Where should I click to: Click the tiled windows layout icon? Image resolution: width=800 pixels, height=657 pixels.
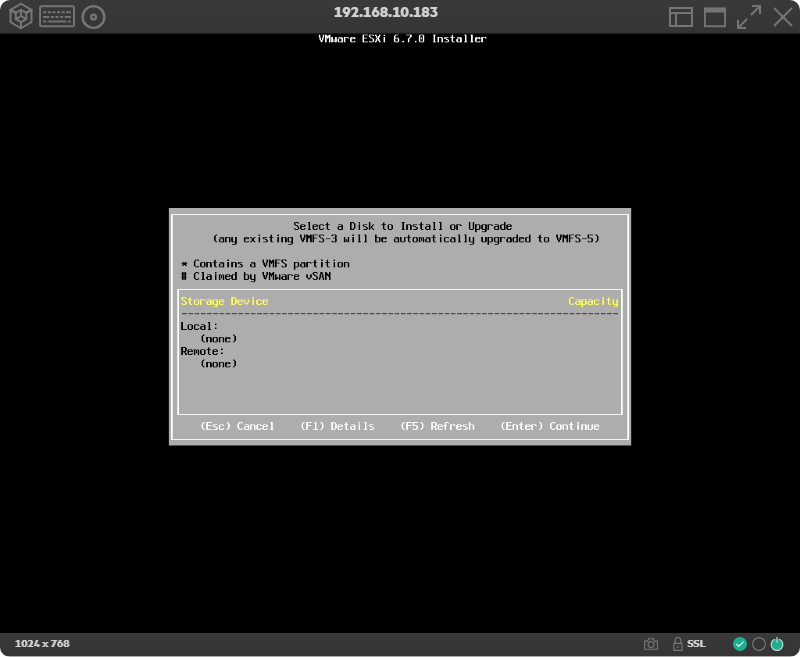click(681, 16)
